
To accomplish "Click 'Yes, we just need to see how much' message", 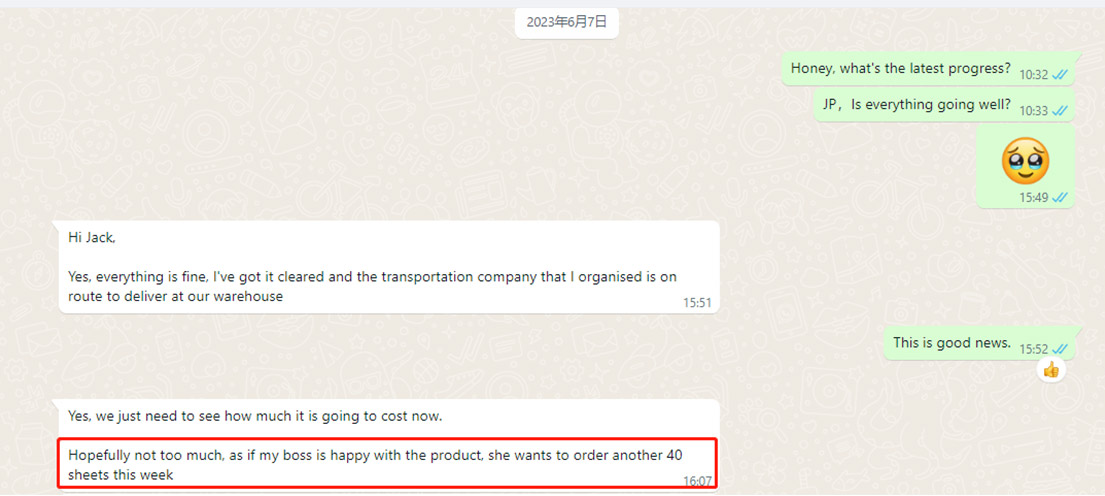I will (x=255, y=416).
